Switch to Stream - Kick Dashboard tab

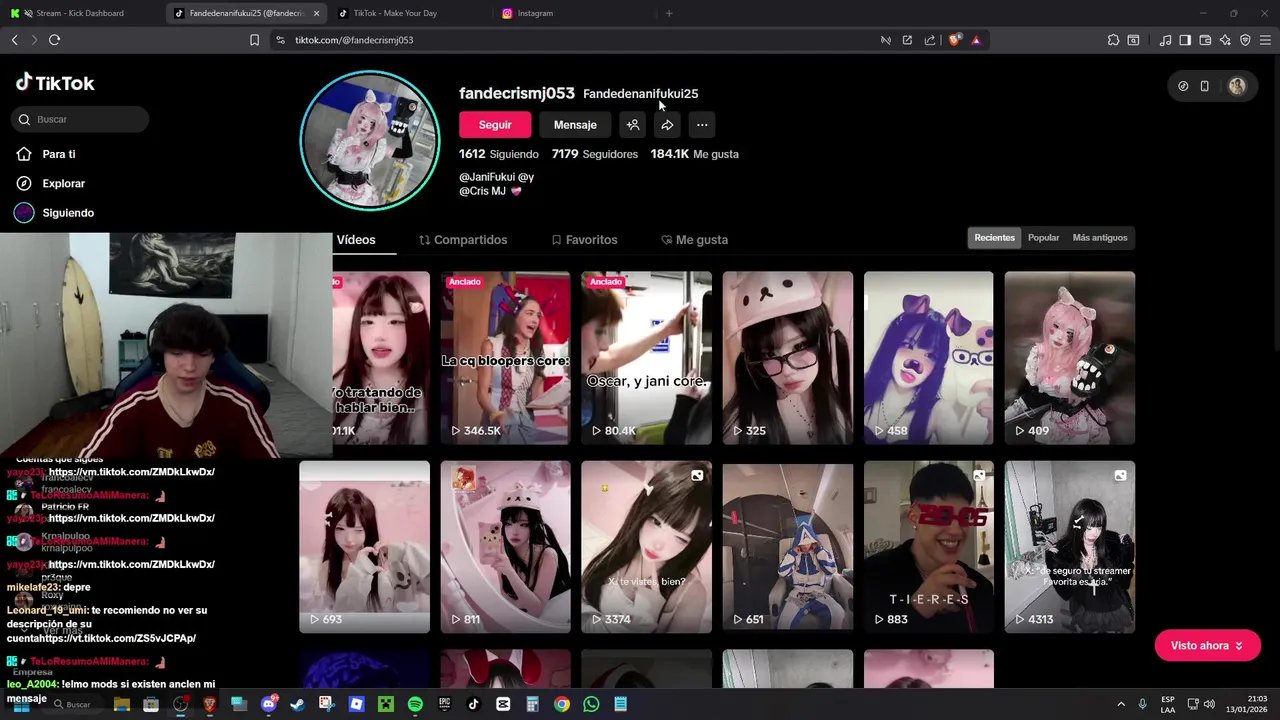pos(82,13)
